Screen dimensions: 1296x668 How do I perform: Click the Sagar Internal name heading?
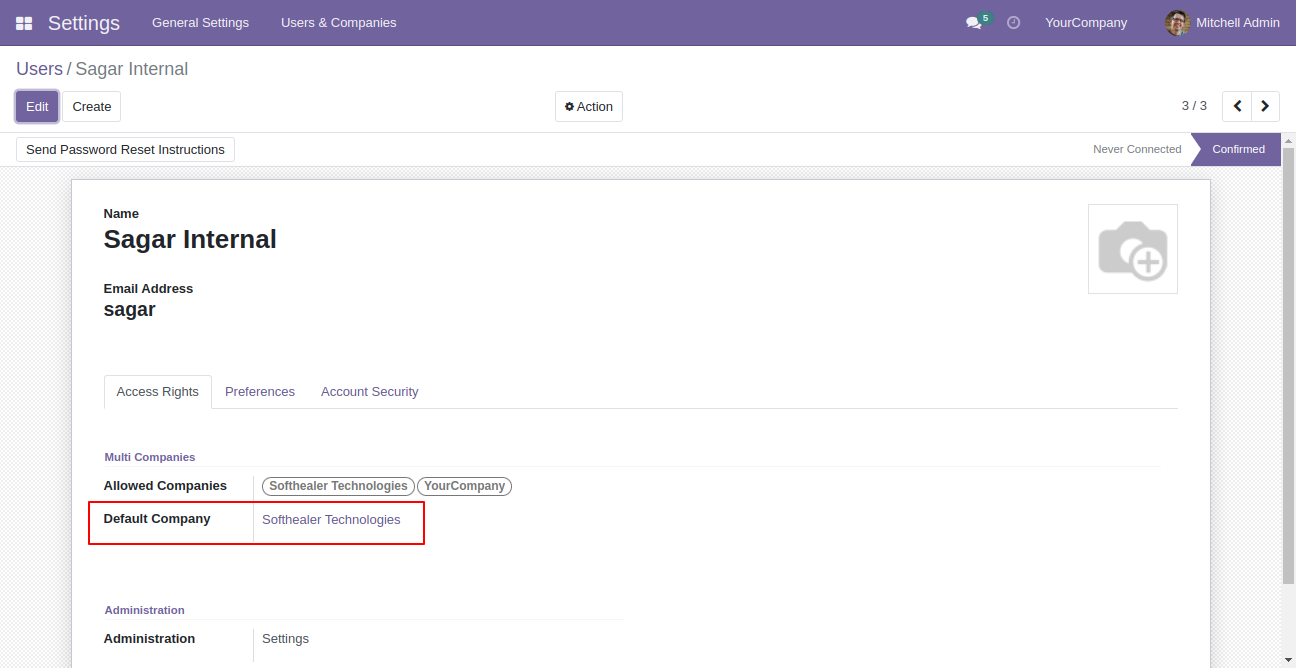(x=190, y=240)
